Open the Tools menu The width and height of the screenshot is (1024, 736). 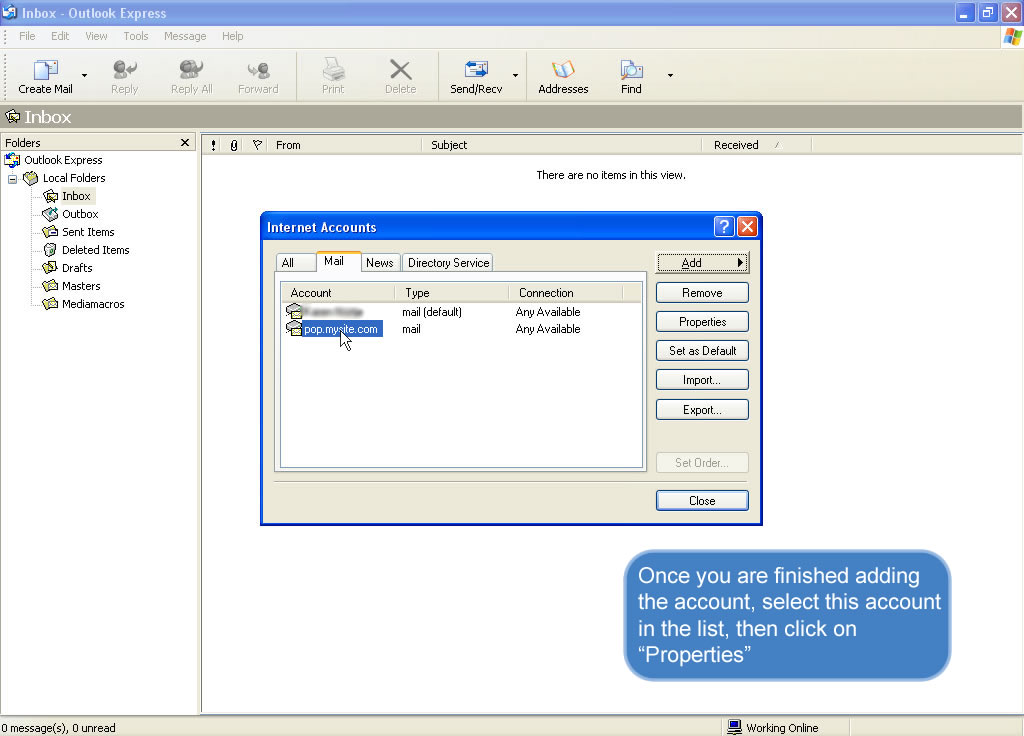pyautogui.click(x=136, y=36)
